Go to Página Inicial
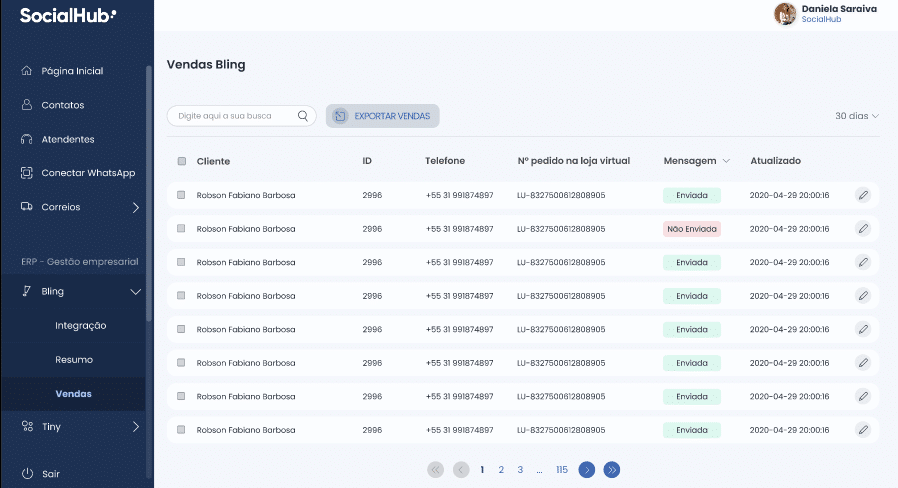This screenshot has width=898, height=488. 71,71
